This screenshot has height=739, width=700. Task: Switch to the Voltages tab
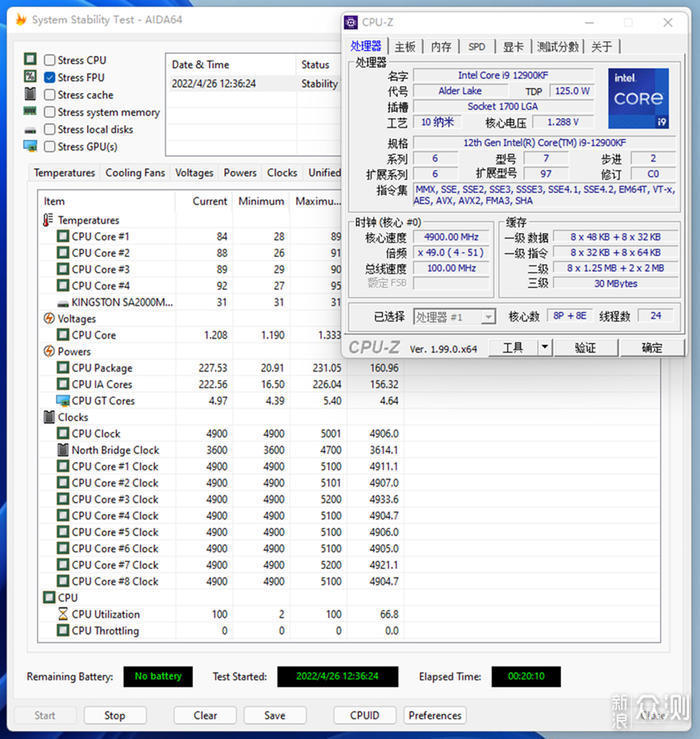point(194,173)
